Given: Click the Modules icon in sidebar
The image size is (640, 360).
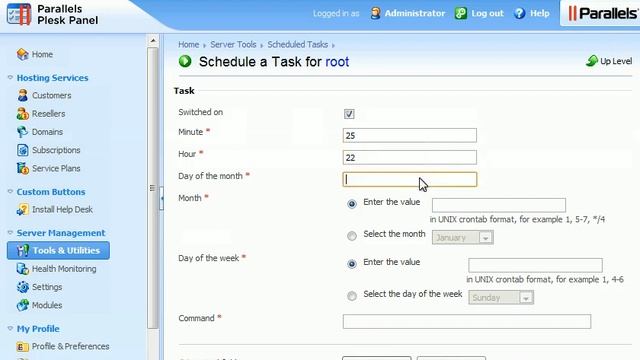Looking at the screenshot, I should [x=22, y=305].
